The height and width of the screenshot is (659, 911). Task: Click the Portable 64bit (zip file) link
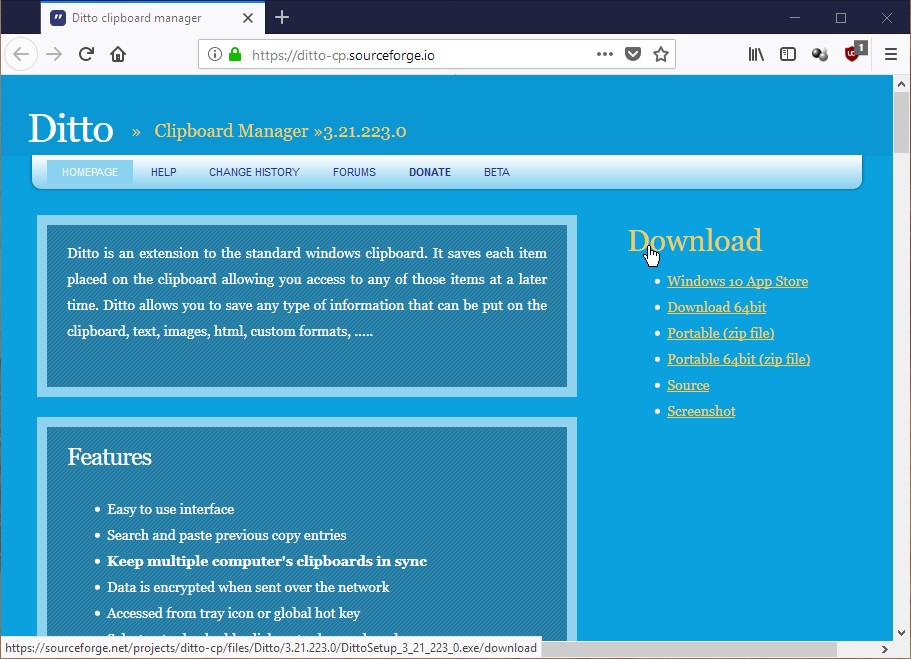(738, 359)
